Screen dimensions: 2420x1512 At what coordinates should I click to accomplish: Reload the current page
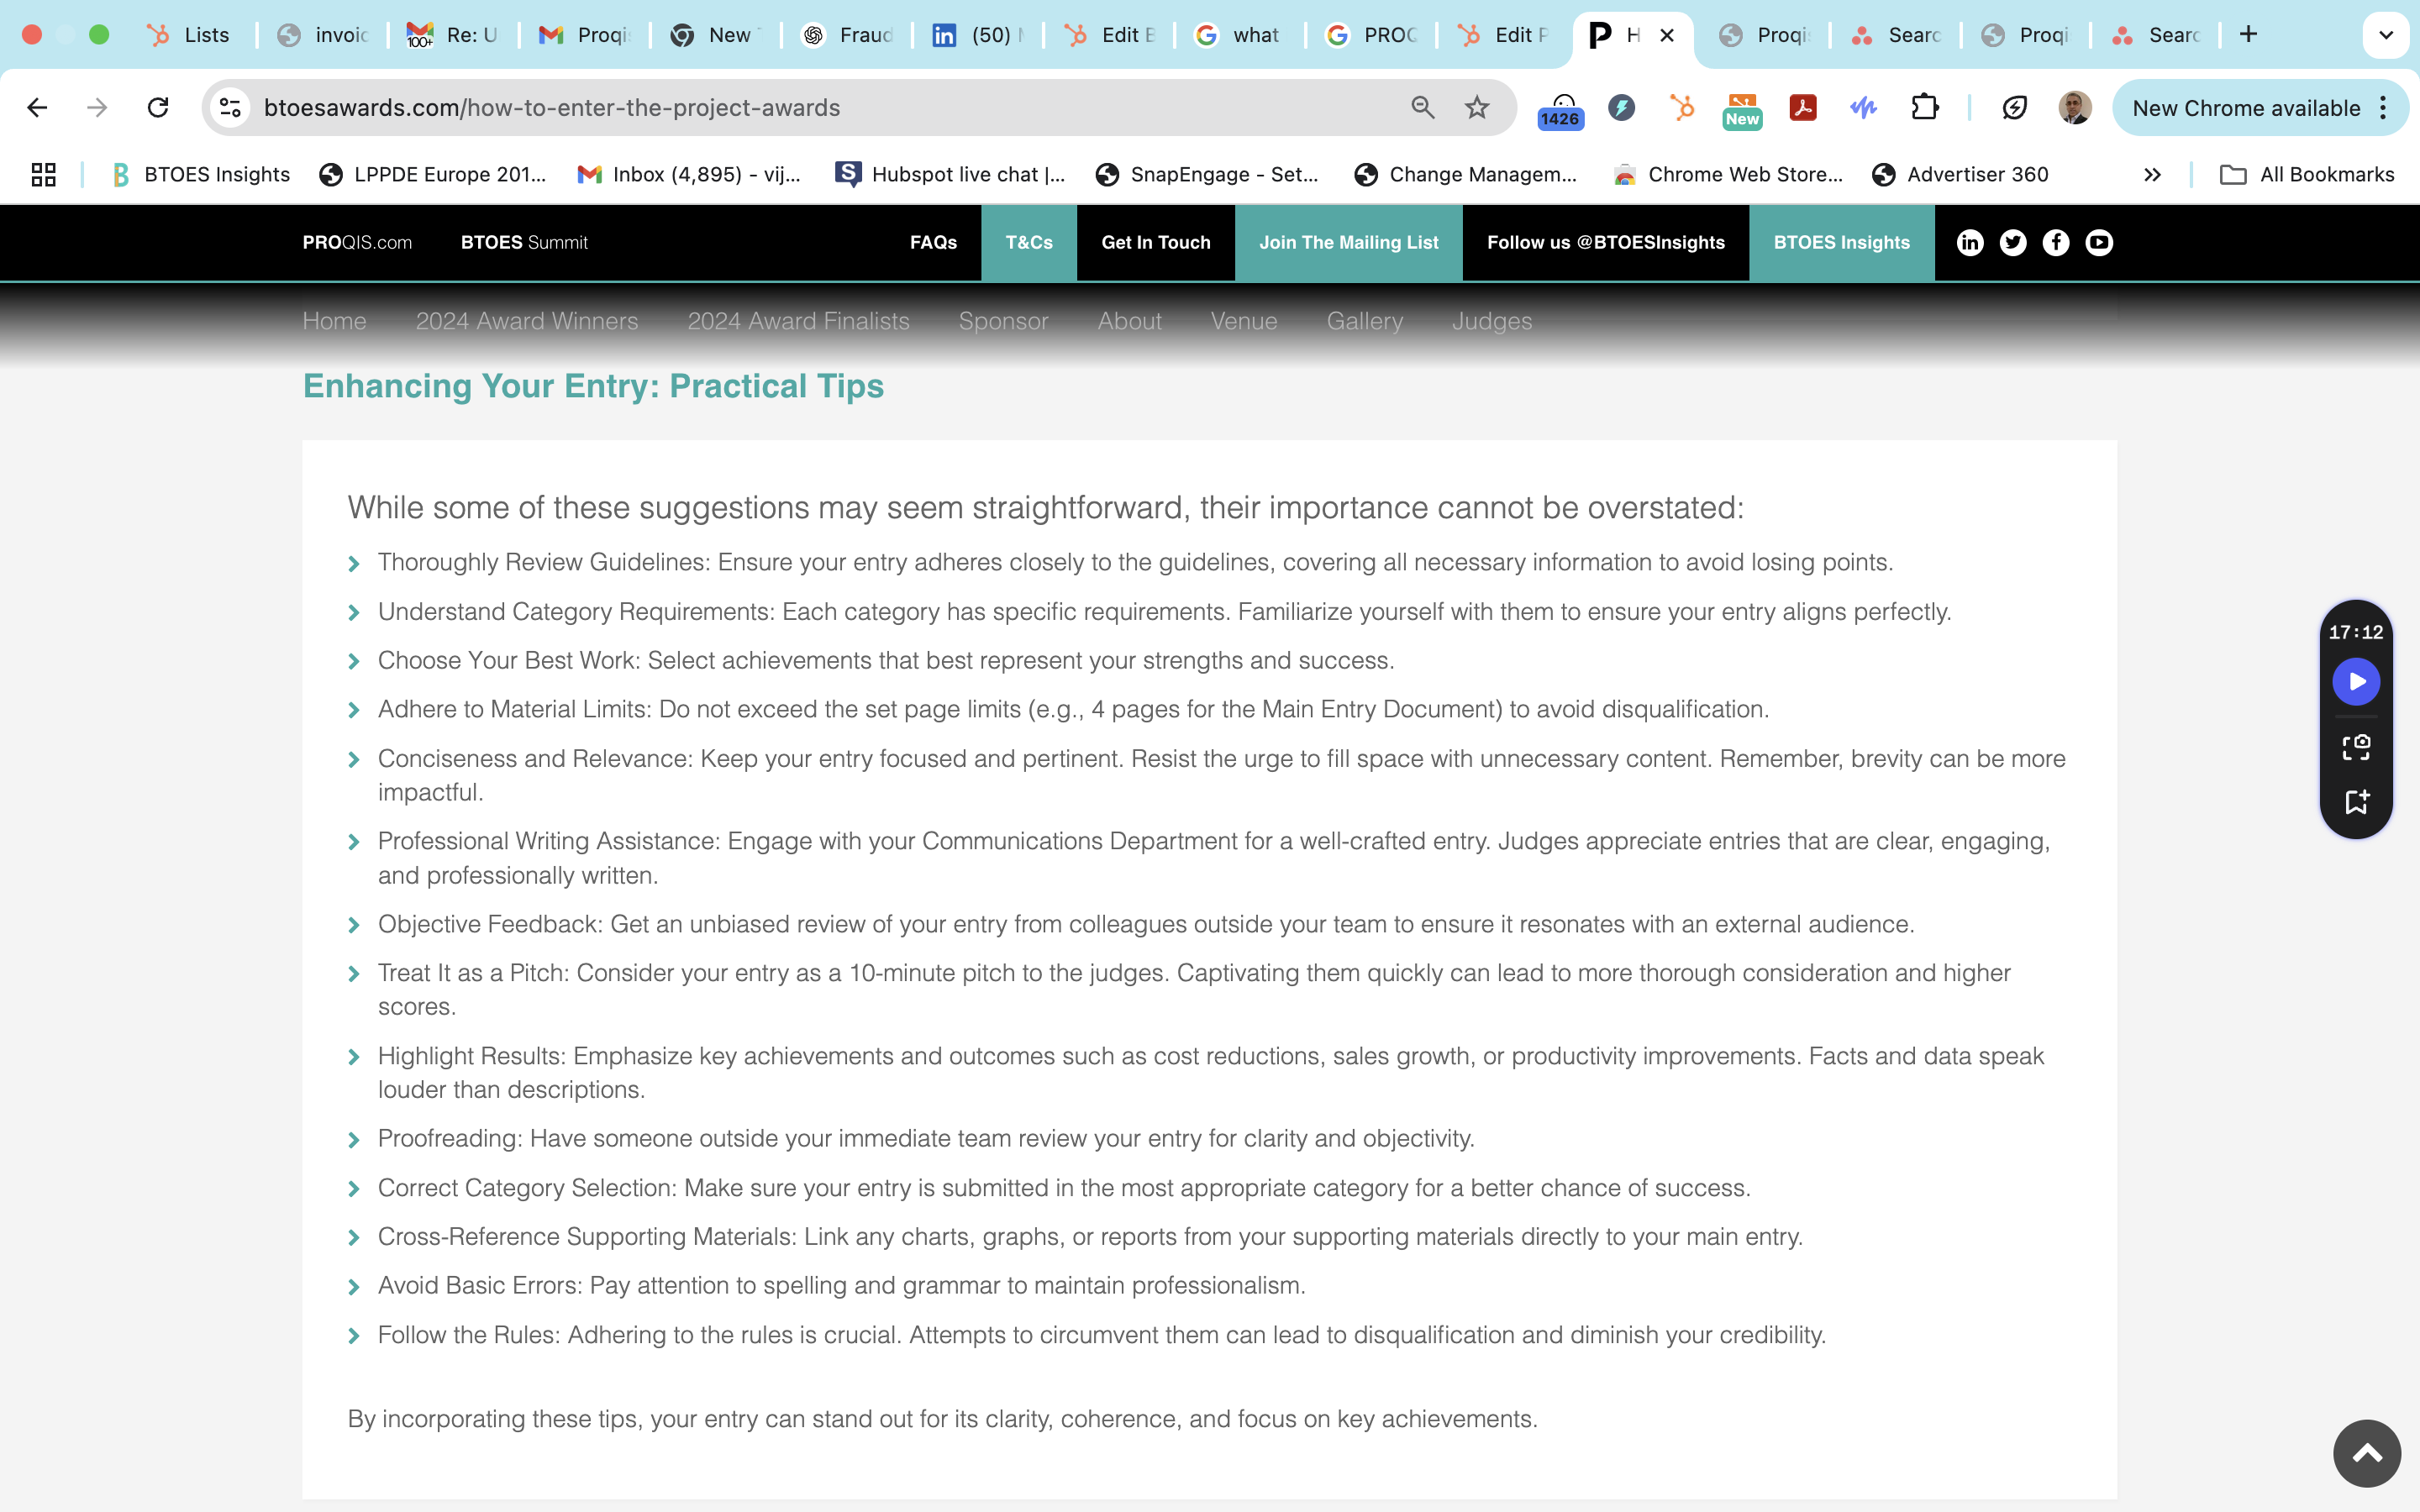click(x=158, y=108)
